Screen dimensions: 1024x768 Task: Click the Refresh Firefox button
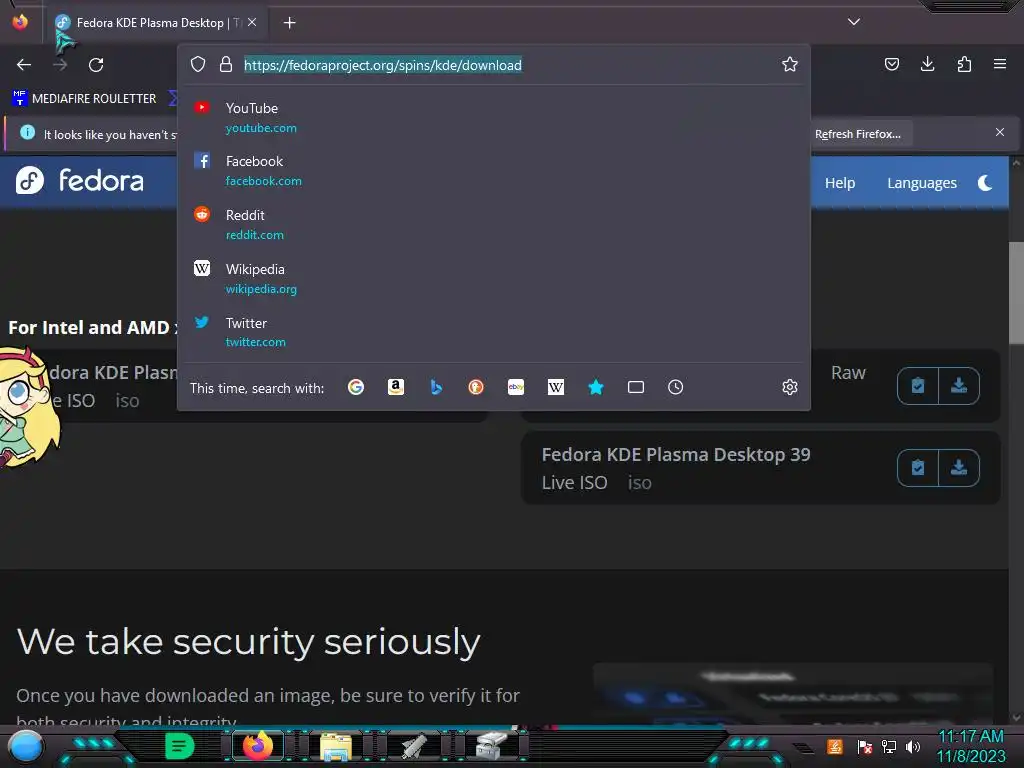click(858, 134)
